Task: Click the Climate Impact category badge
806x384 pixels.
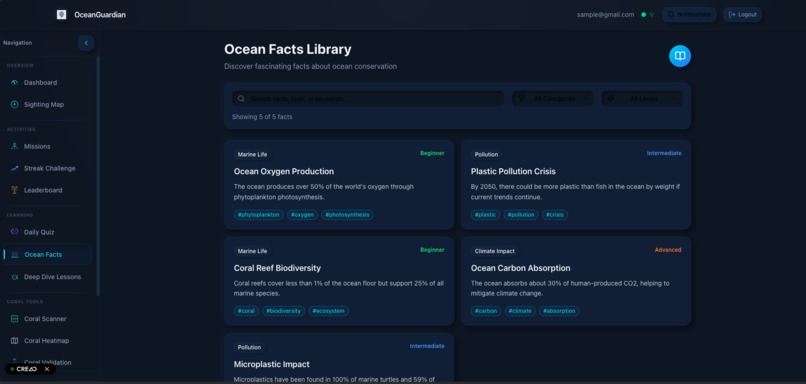Action: click(x=494, y=251)
